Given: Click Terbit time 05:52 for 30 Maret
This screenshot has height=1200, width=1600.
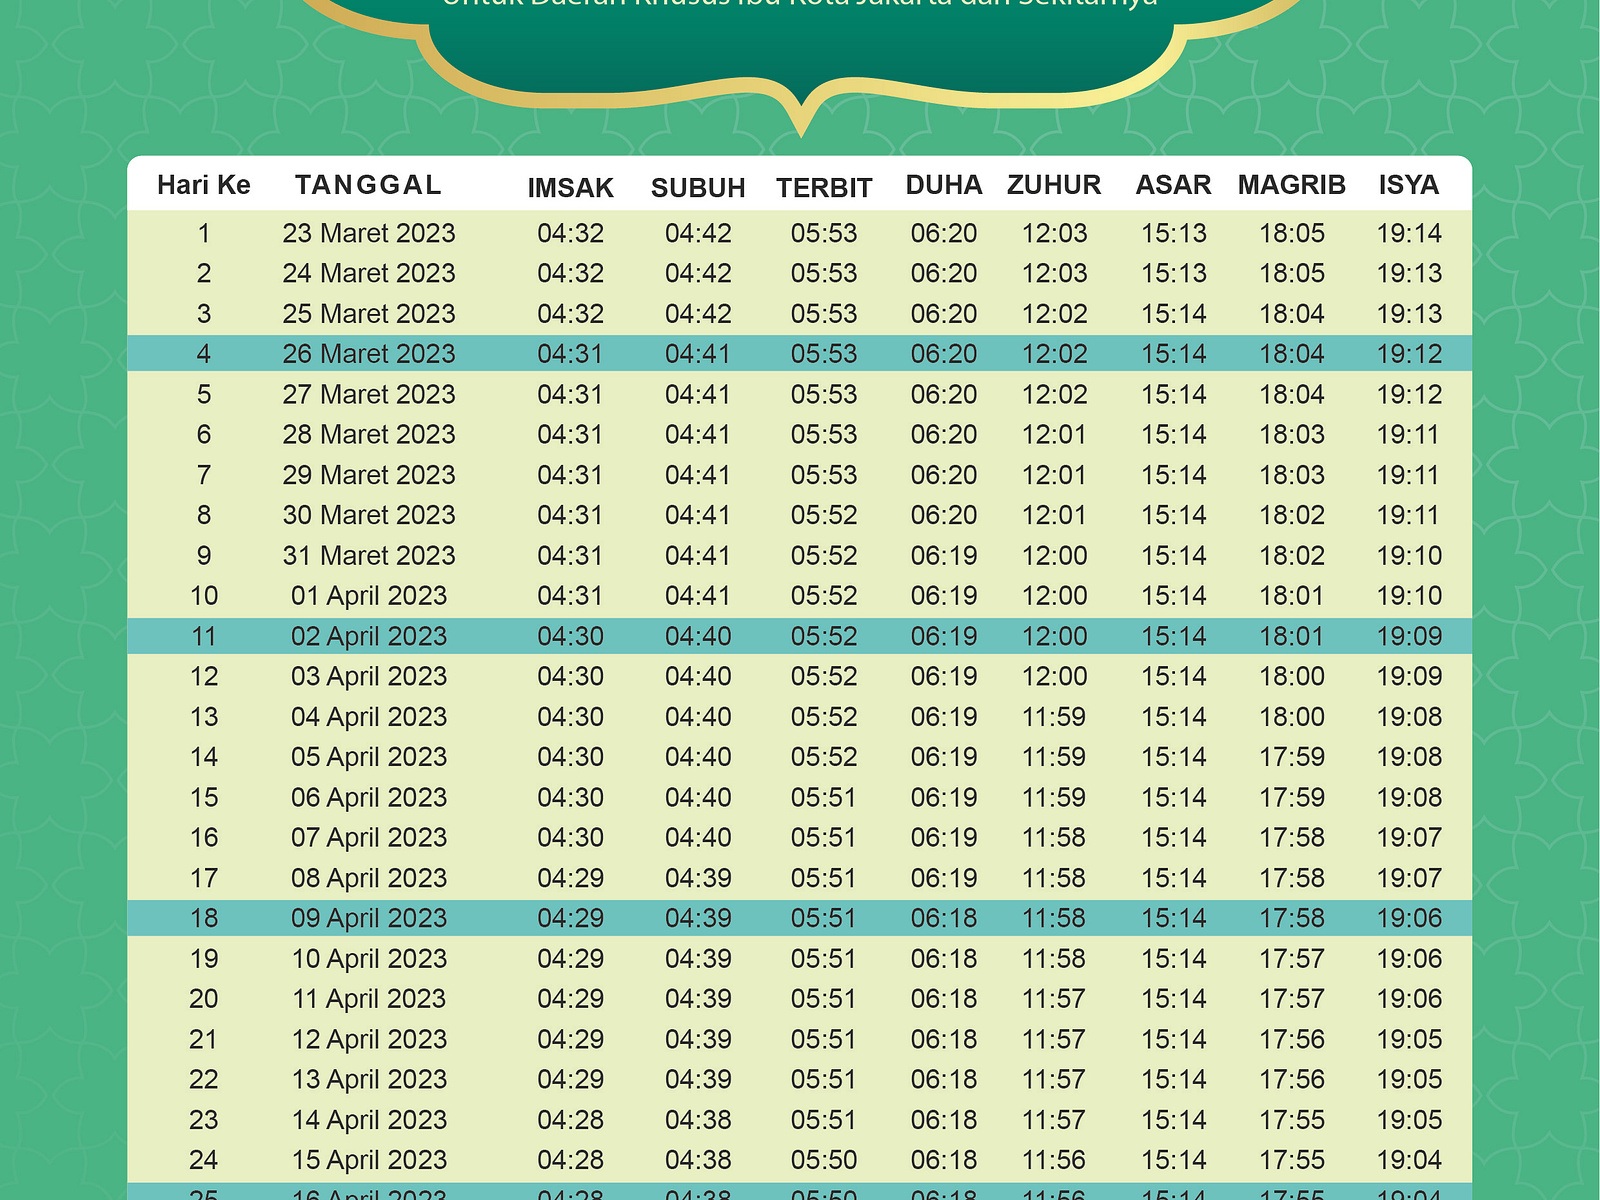Looking at the screenshot, I should [824, 515].
